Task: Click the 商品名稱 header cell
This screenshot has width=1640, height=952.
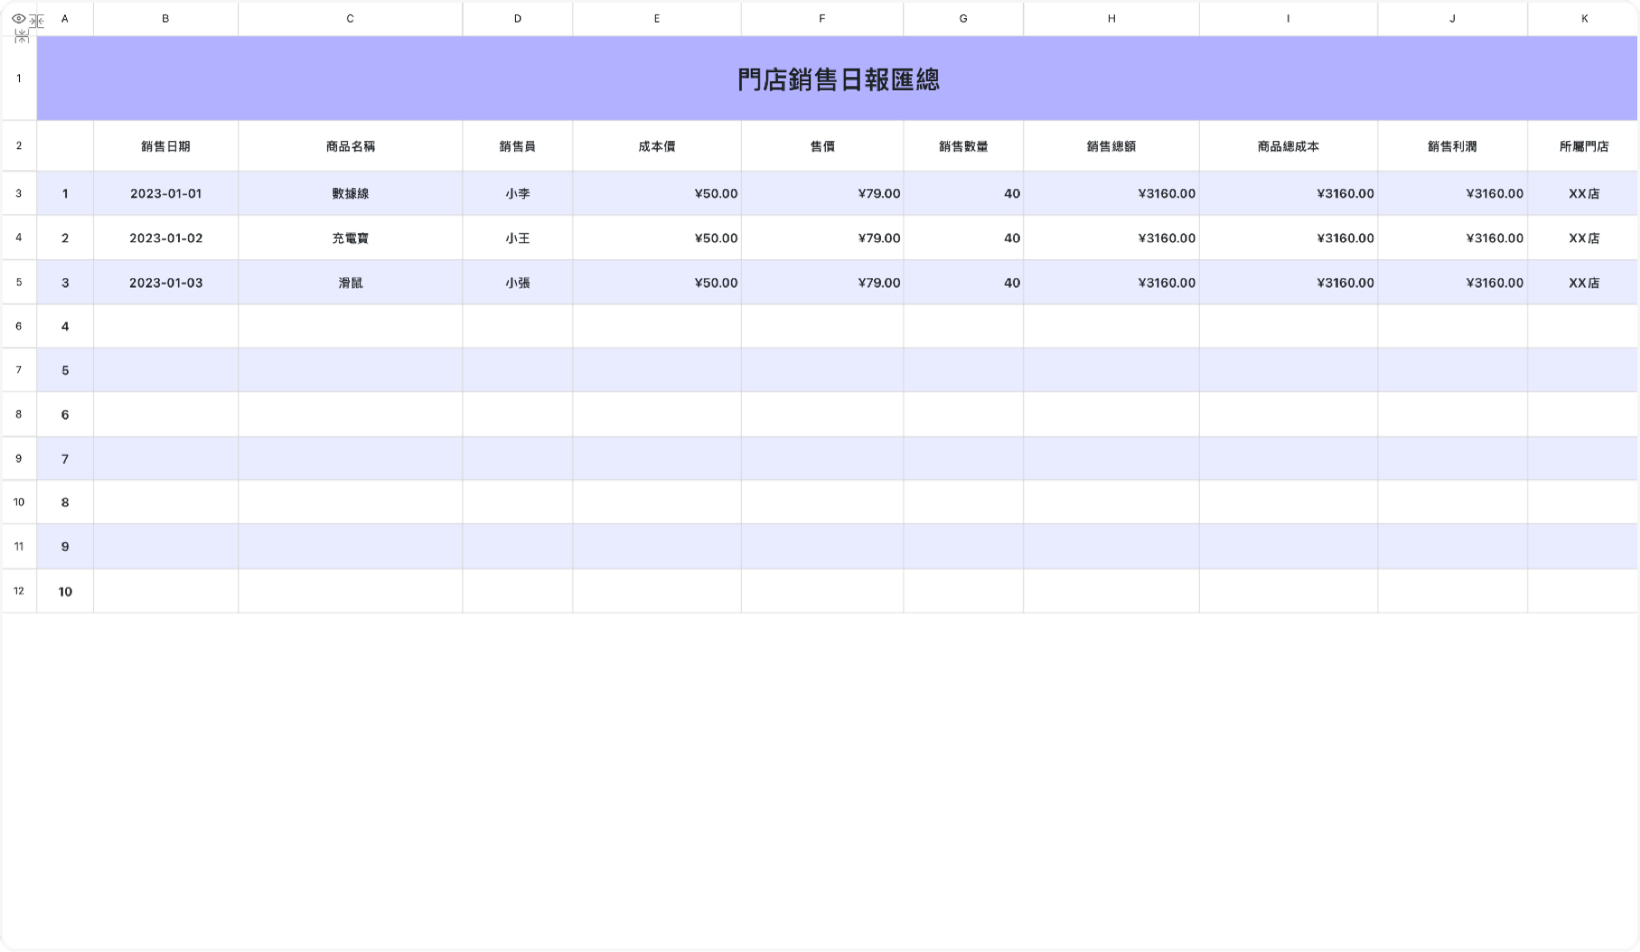Action: pyautogui.click(x=350, y=146)
